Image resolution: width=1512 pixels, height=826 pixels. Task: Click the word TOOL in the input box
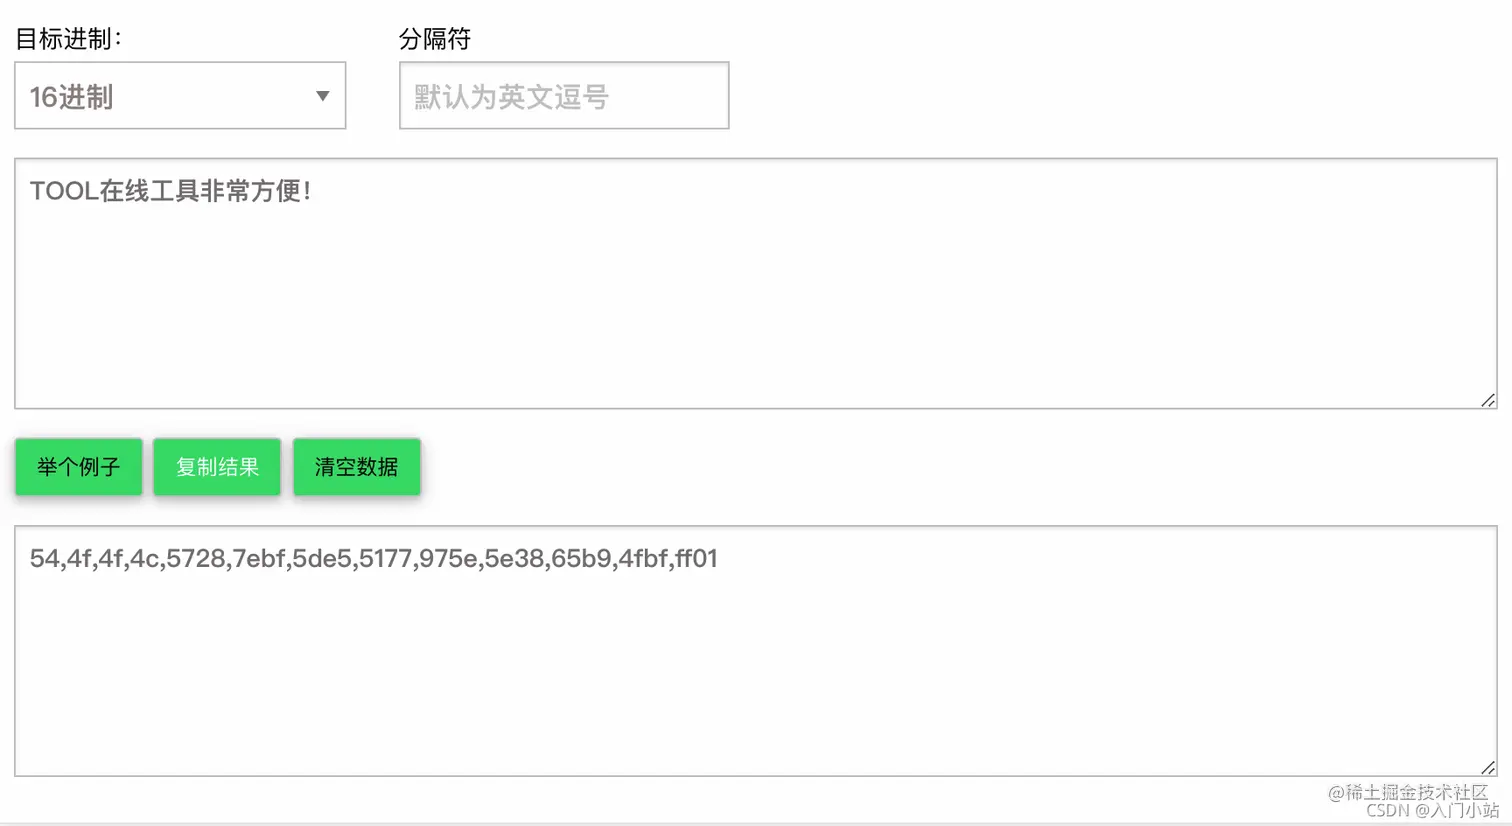(63, 191)
